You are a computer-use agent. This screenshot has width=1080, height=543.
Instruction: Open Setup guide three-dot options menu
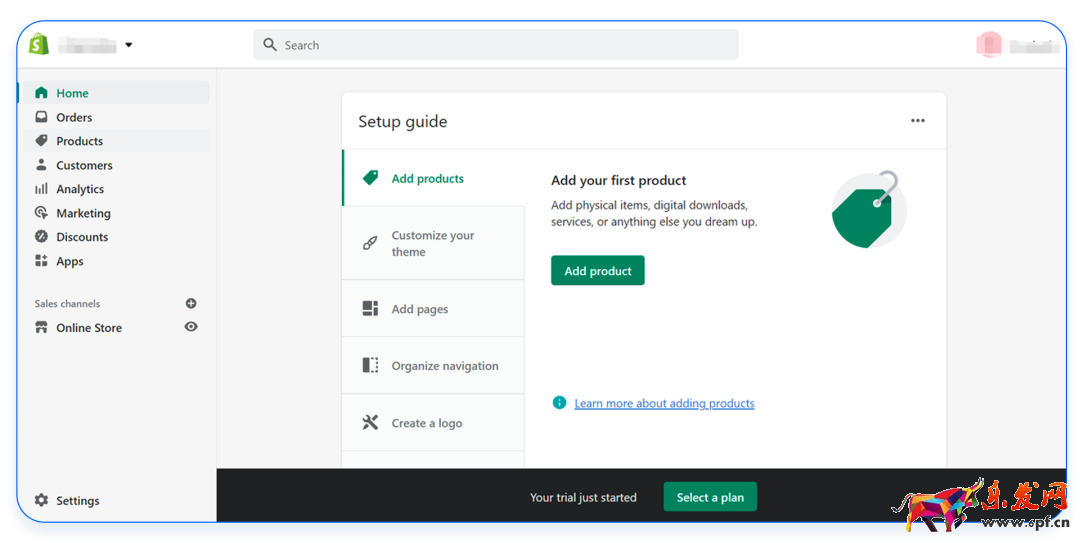coord(917,121)
